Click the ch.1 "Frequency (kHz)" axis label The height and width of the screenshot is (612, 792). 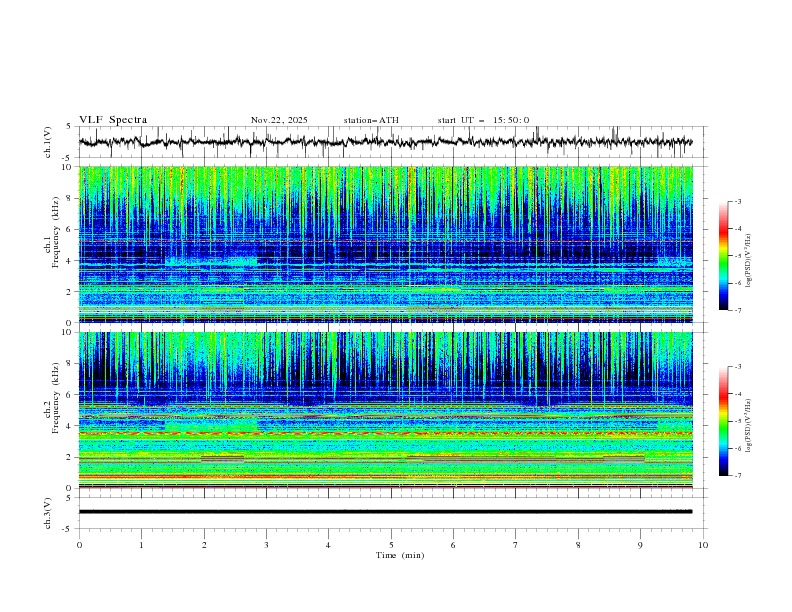[56, 232]
